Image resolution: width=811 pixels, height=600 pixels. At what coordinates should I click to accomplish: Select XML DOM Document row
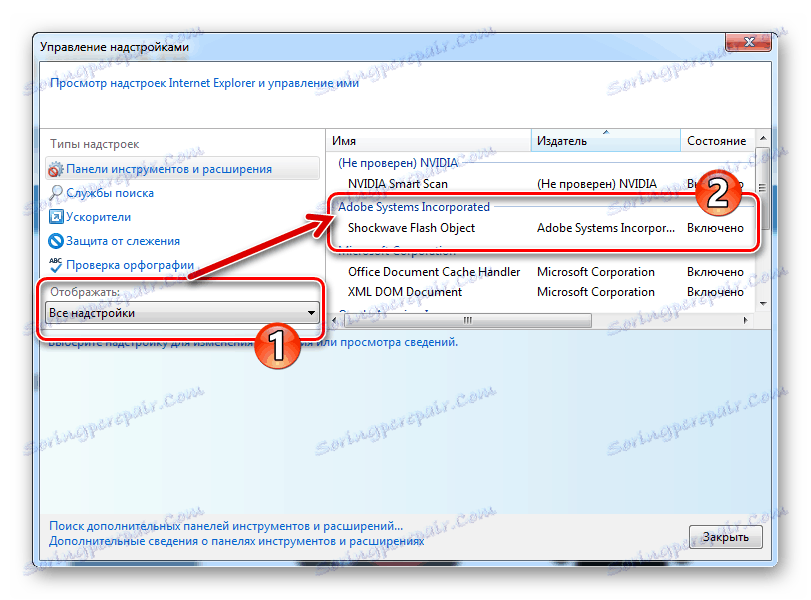tap(542, 292)
